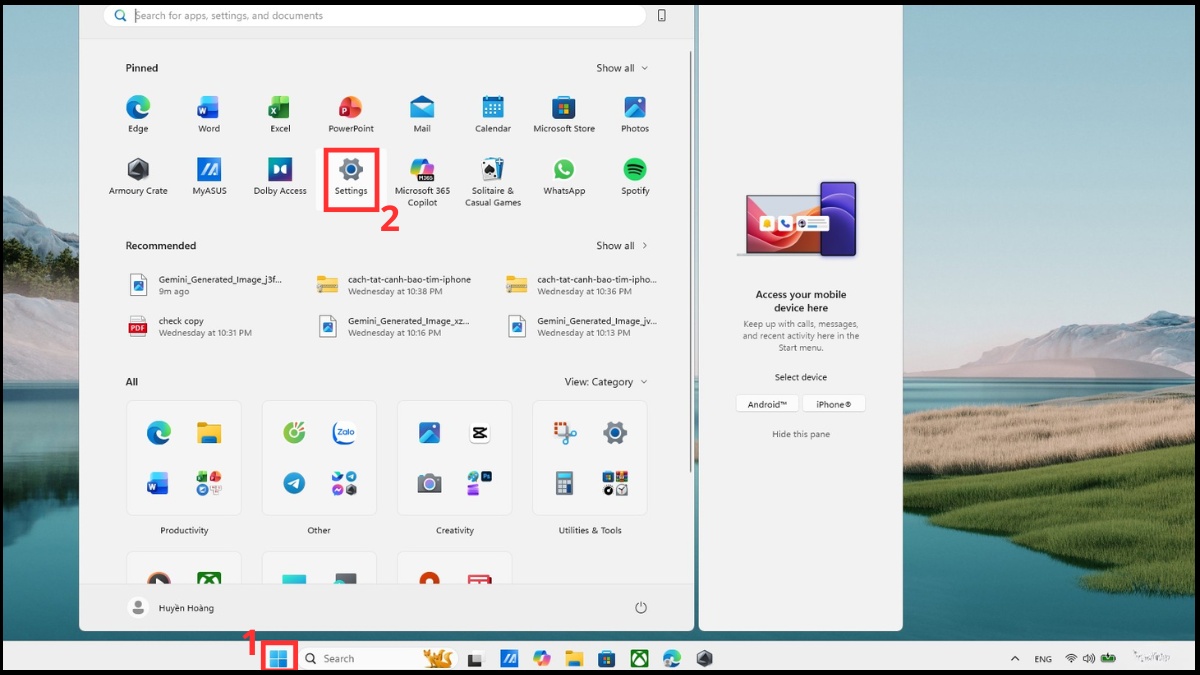
Task: Open the pinned Dolby Access app
Action: coord(280,175)
